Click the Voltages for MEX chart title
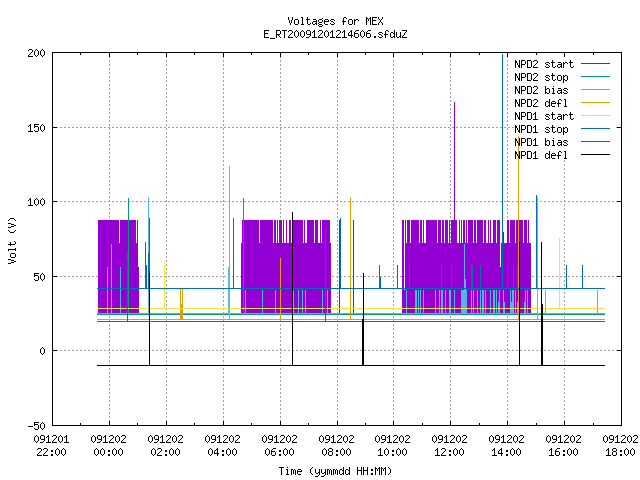This screenshot has height=480, width=640. coord(335,21)
